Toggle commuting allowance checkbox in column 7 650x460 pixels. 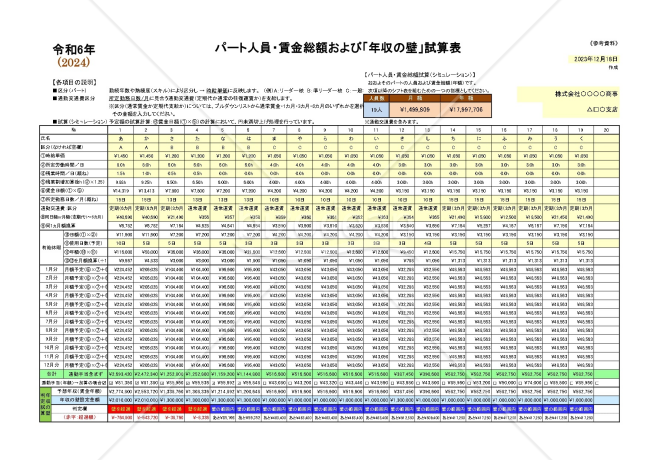tap(264, 383)
